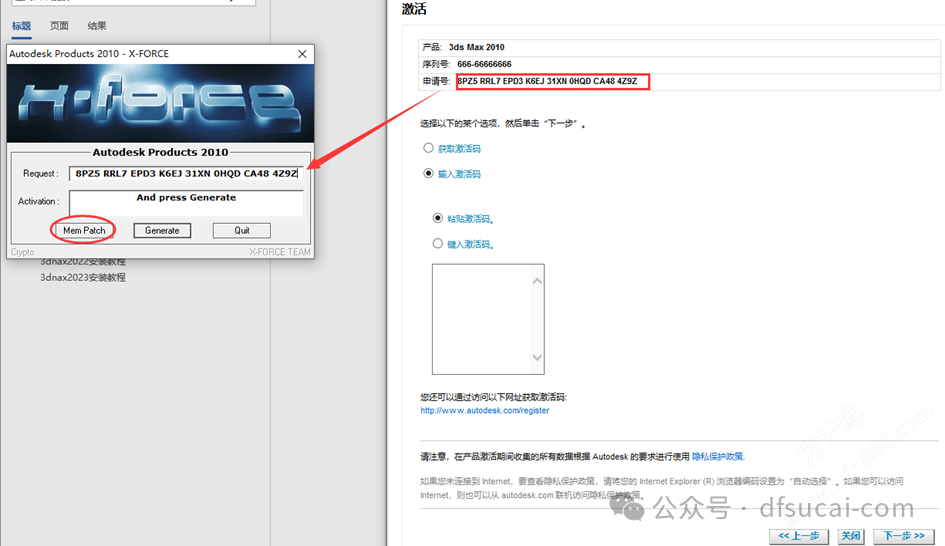
Task: Click the Generate button in X-FORCE
Action: click(162, 230)
